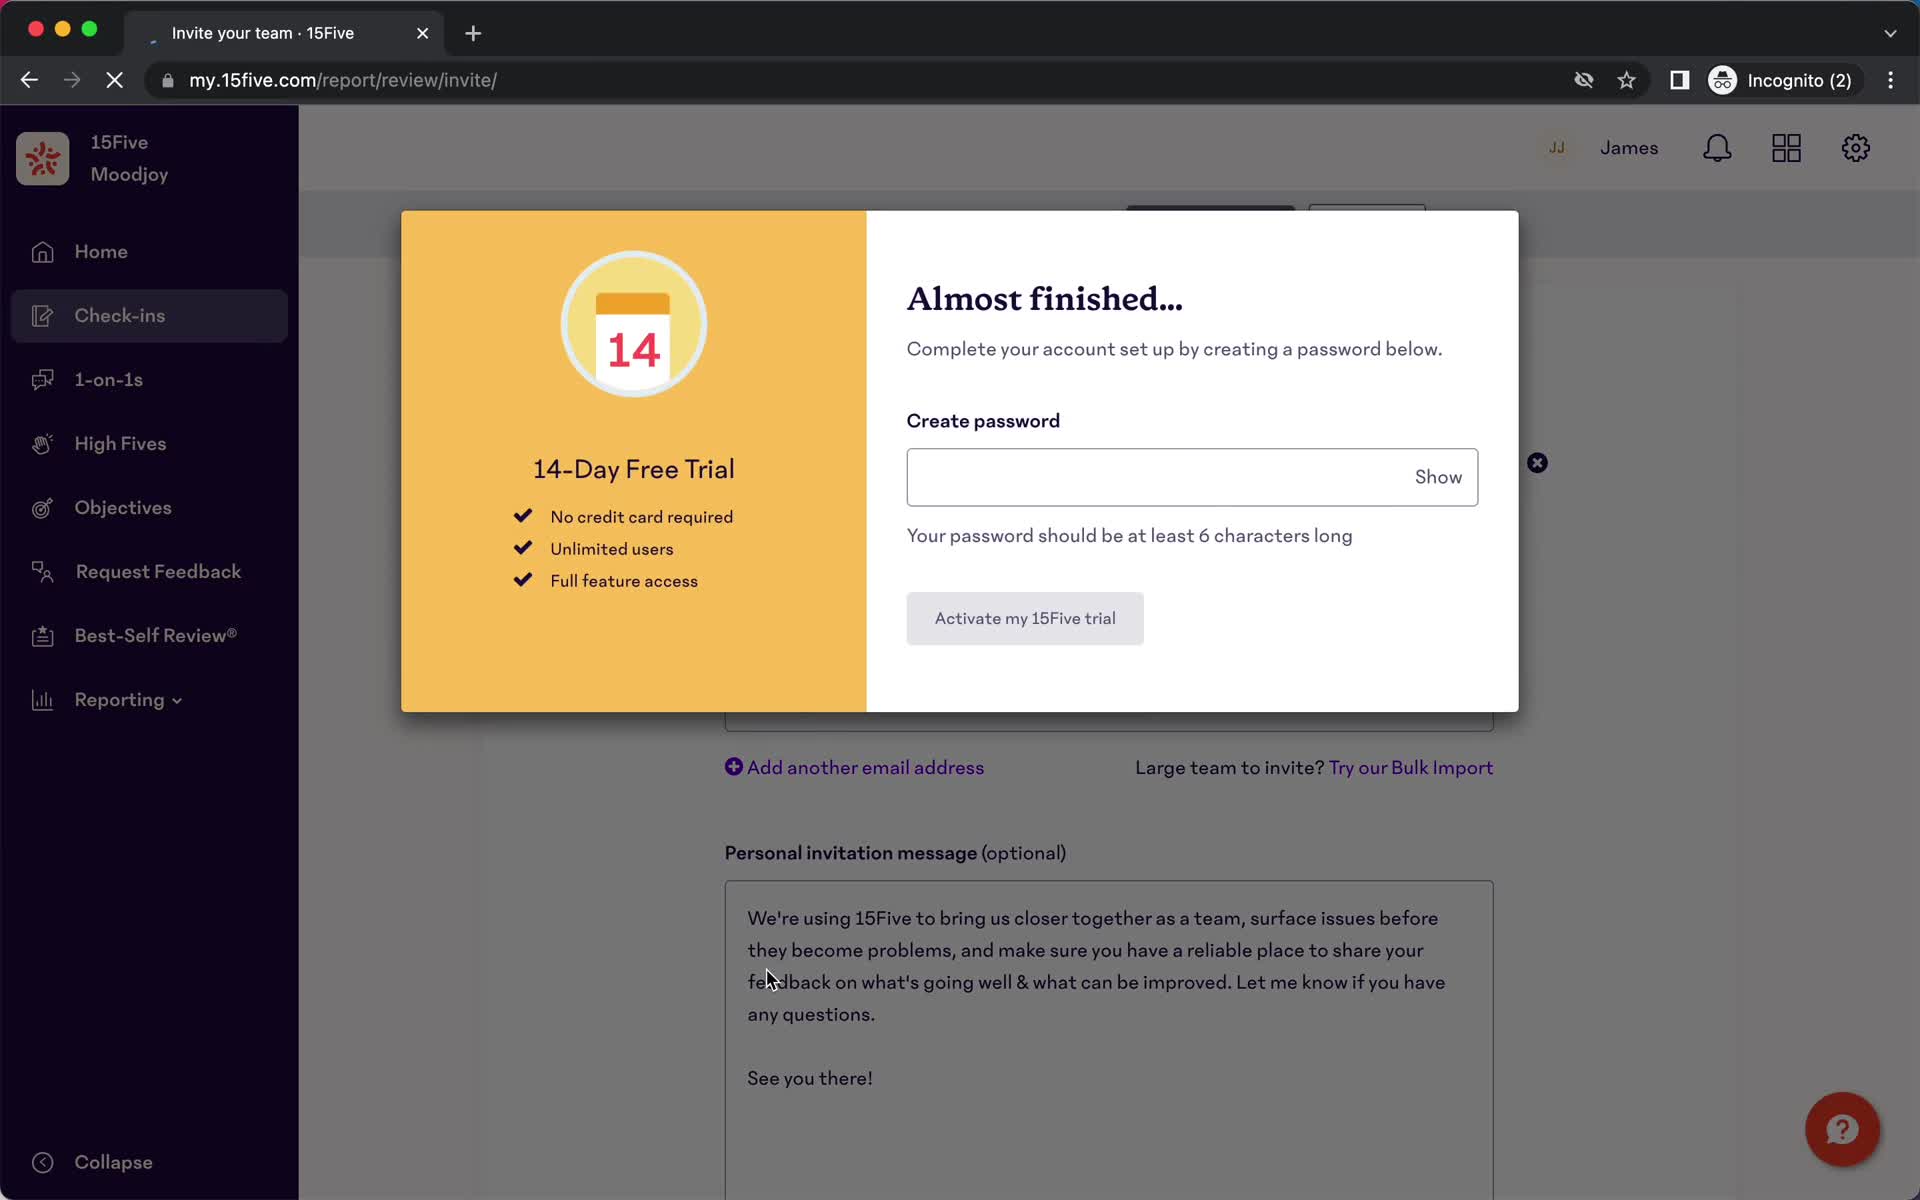Screen dimensions: 1920x1200
Task: Click Add another email address link
Action: (x=854, y=767)
